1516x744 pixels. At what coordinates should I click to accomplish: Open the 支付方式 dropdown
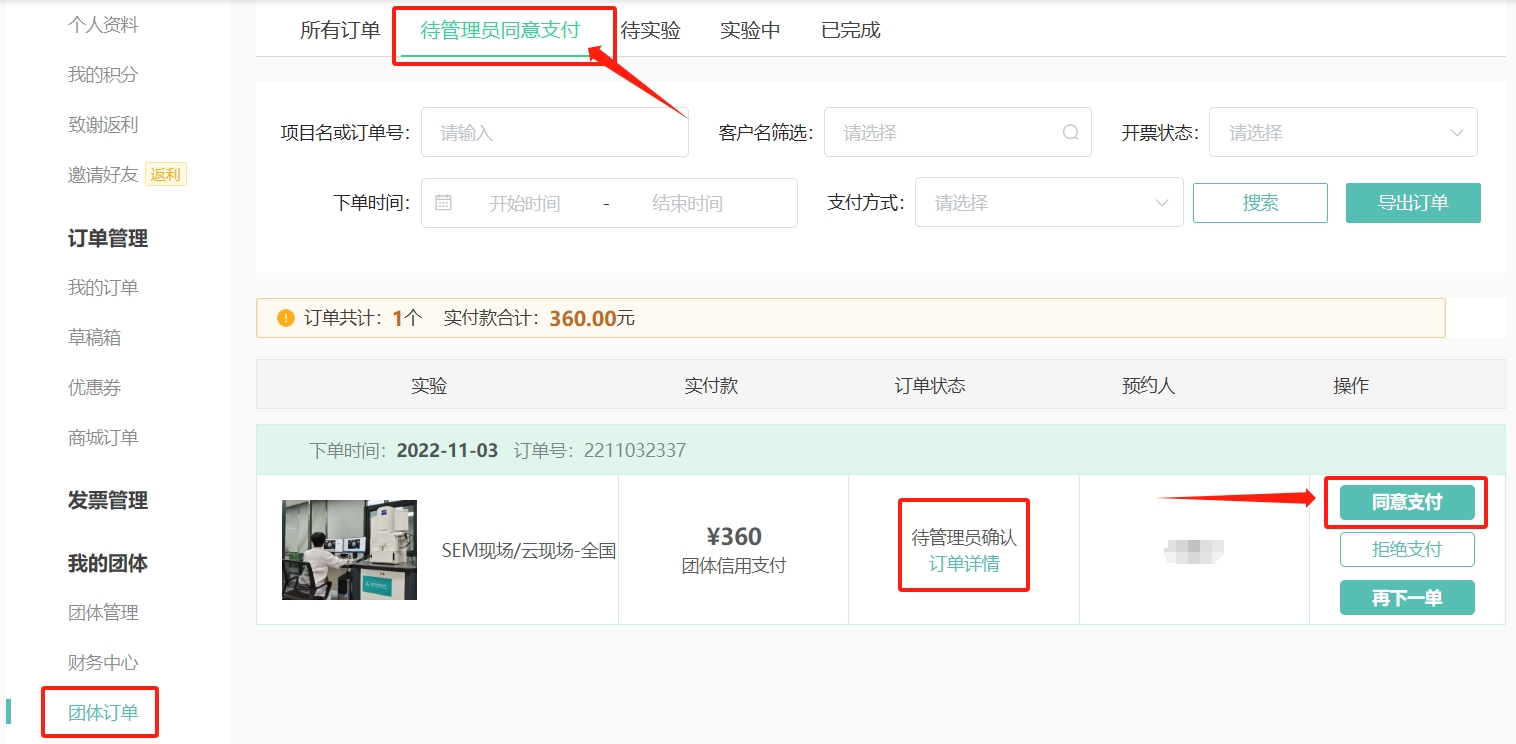click(x=1048, y=202)
